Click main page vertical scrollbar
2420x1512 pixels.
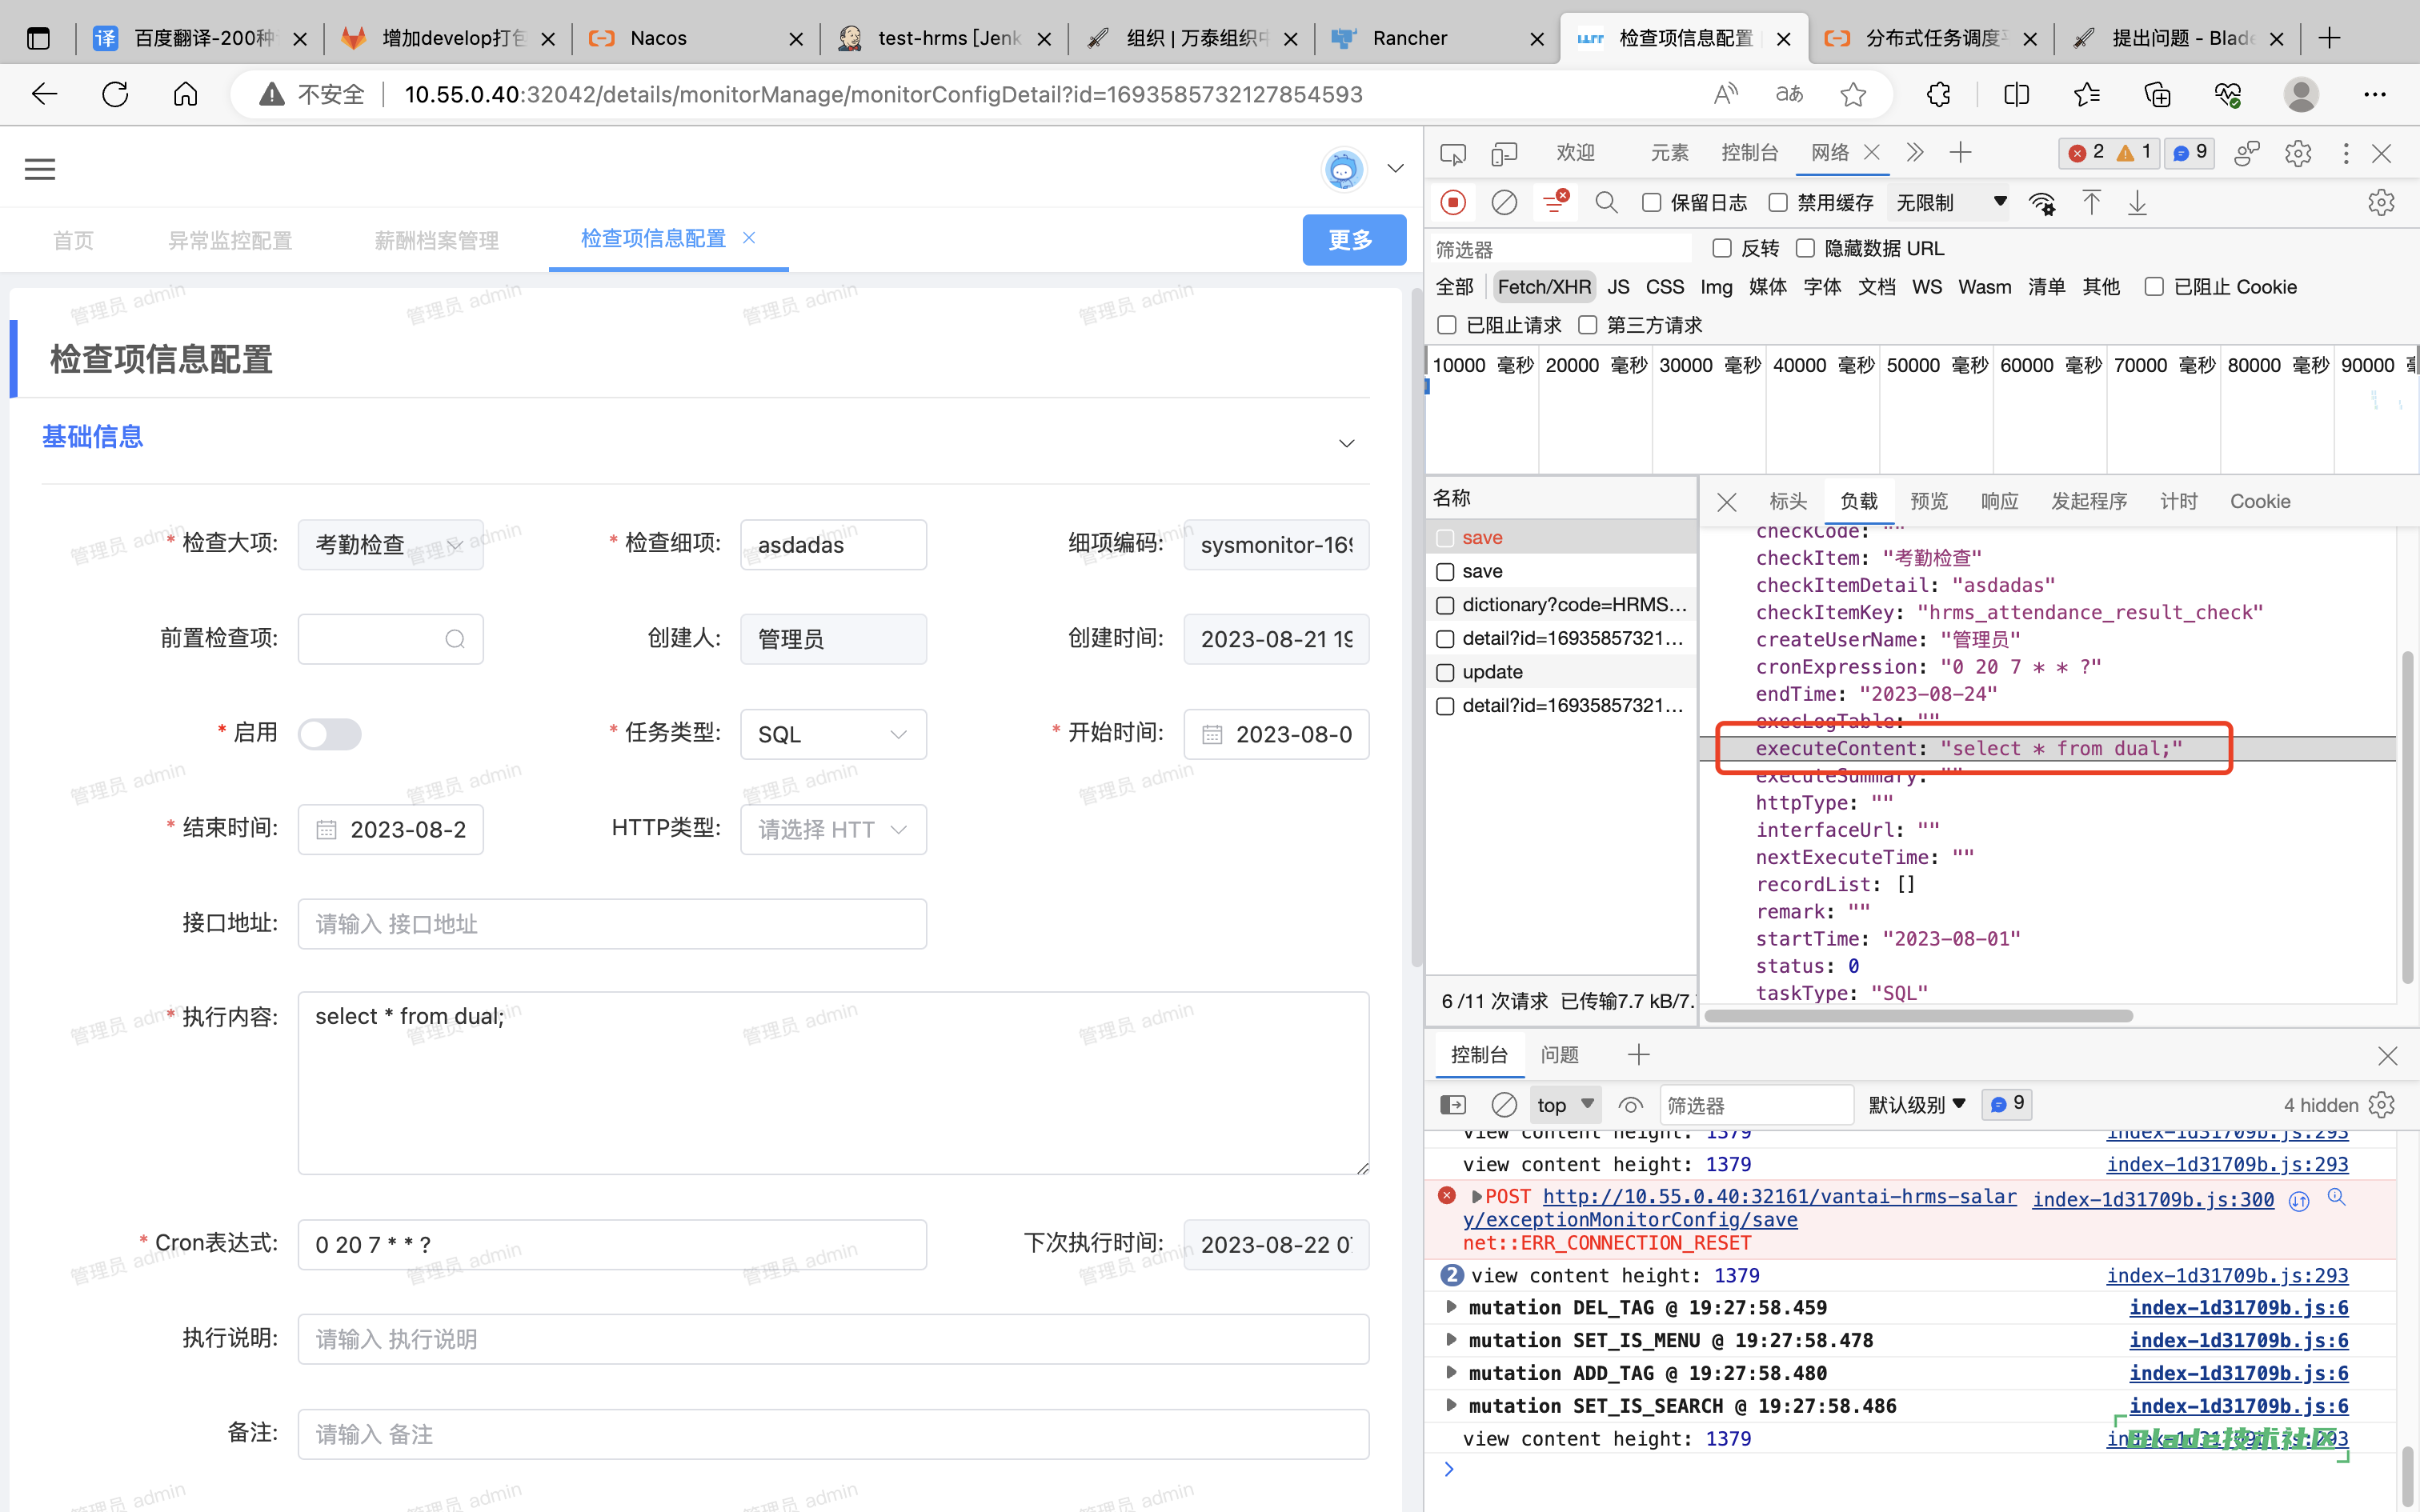click(x=1416, y=628)
